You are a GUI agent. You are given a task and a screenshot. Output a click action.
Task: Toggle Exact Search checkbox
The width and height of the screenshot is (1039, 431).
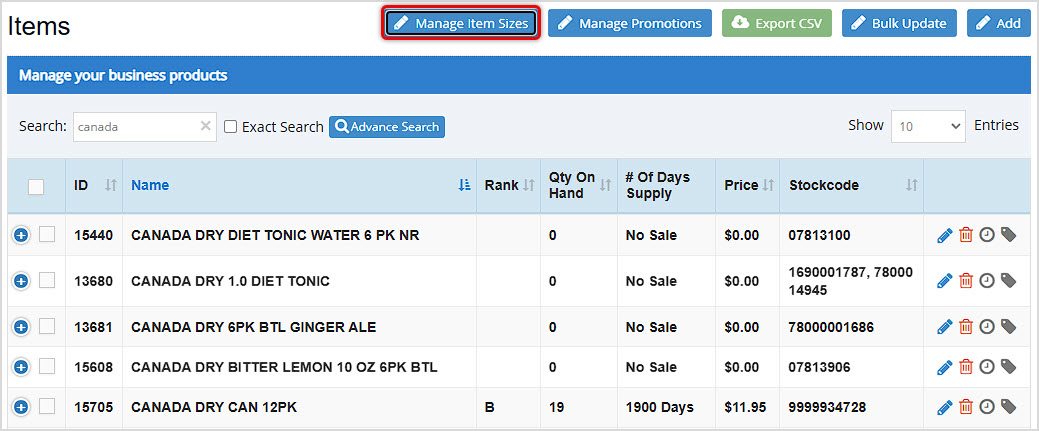(x=231, y=127)
